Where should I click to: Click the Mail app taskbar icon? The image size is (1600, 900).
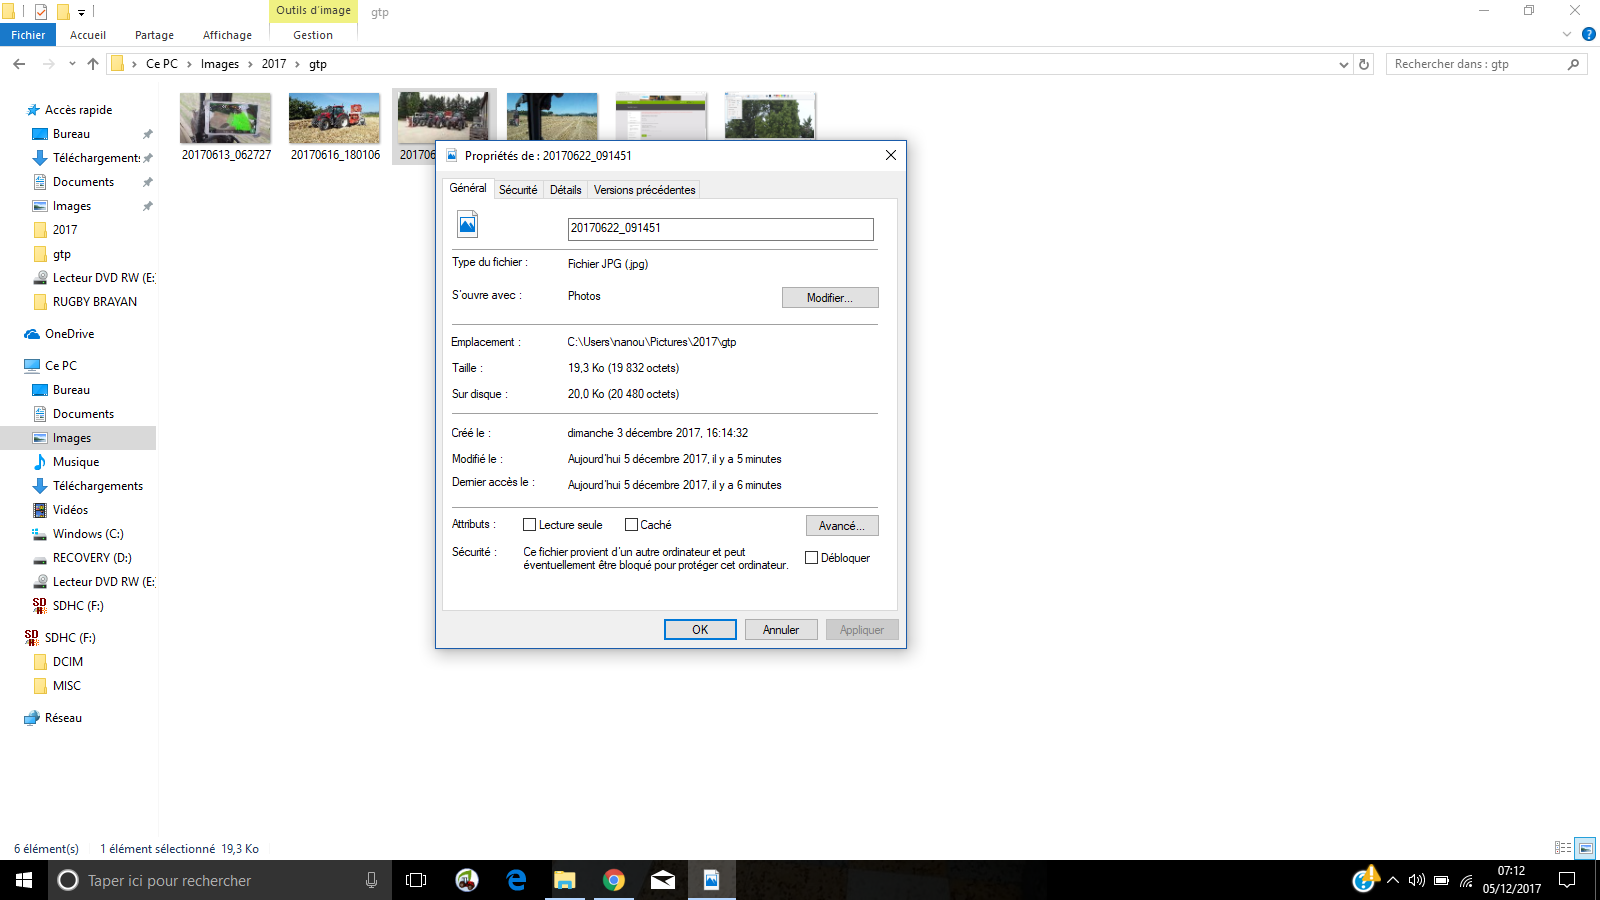point(662,880)
